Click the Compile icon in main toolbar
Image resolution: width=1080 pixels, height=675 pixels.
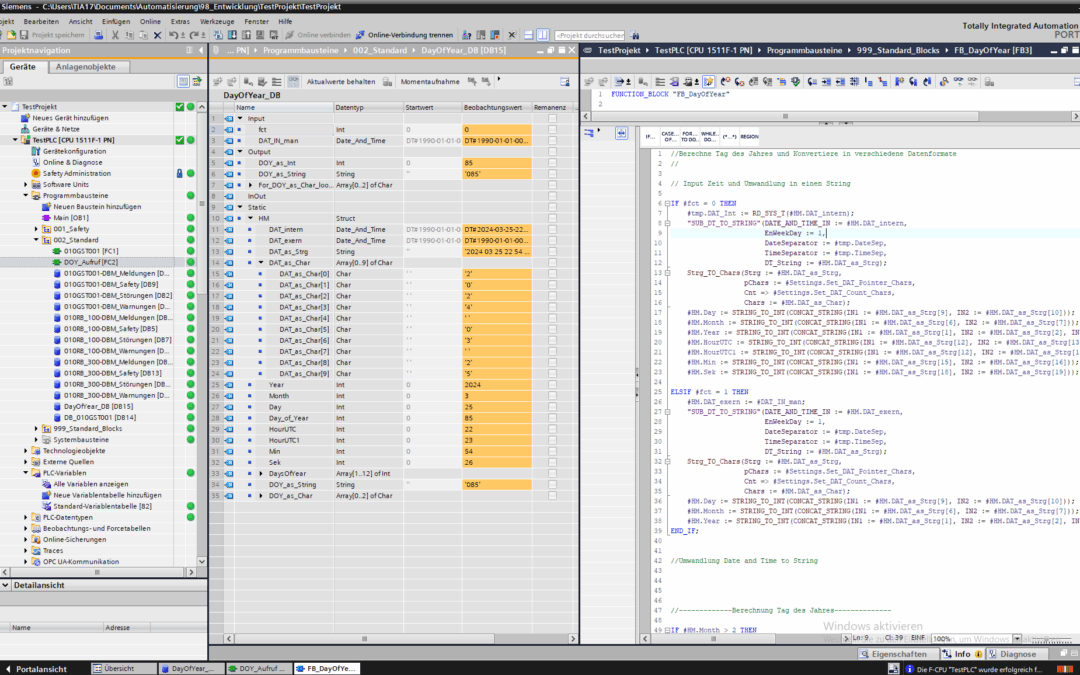(x=218, y=34)
